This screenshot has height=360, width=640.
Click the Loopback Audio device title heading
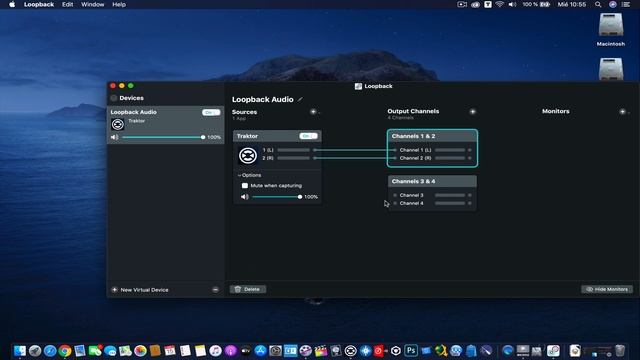pos(262,99)
